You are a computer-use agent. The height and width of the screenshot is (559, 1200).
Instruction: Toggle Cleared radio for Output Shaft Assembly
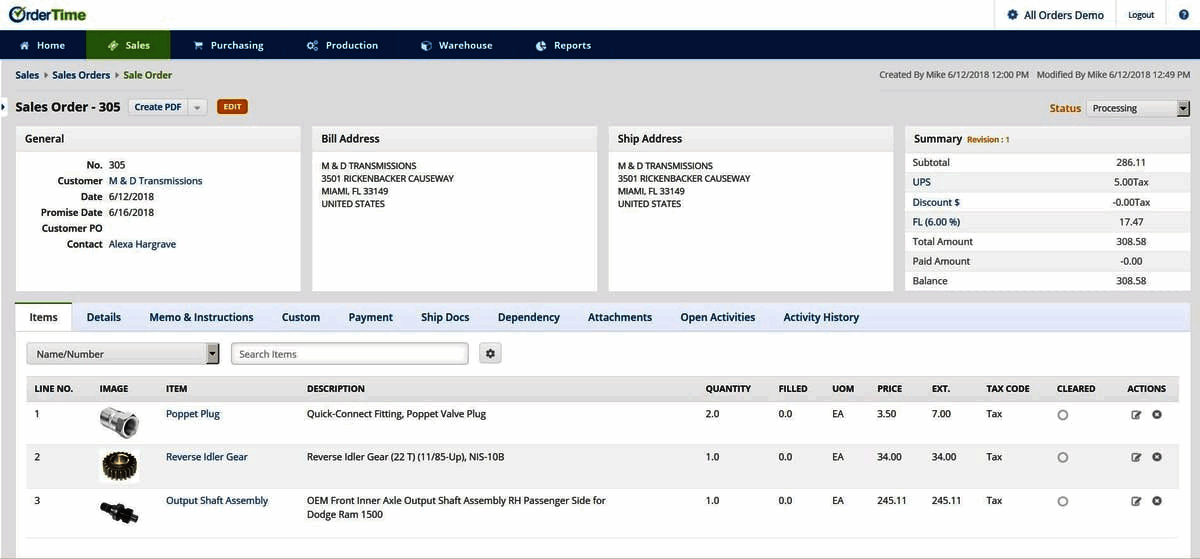(x=1062, y=502)
